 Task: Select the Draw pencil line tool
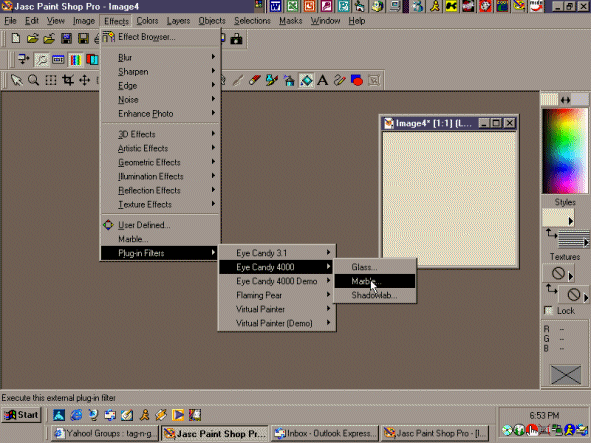point(339,80)
